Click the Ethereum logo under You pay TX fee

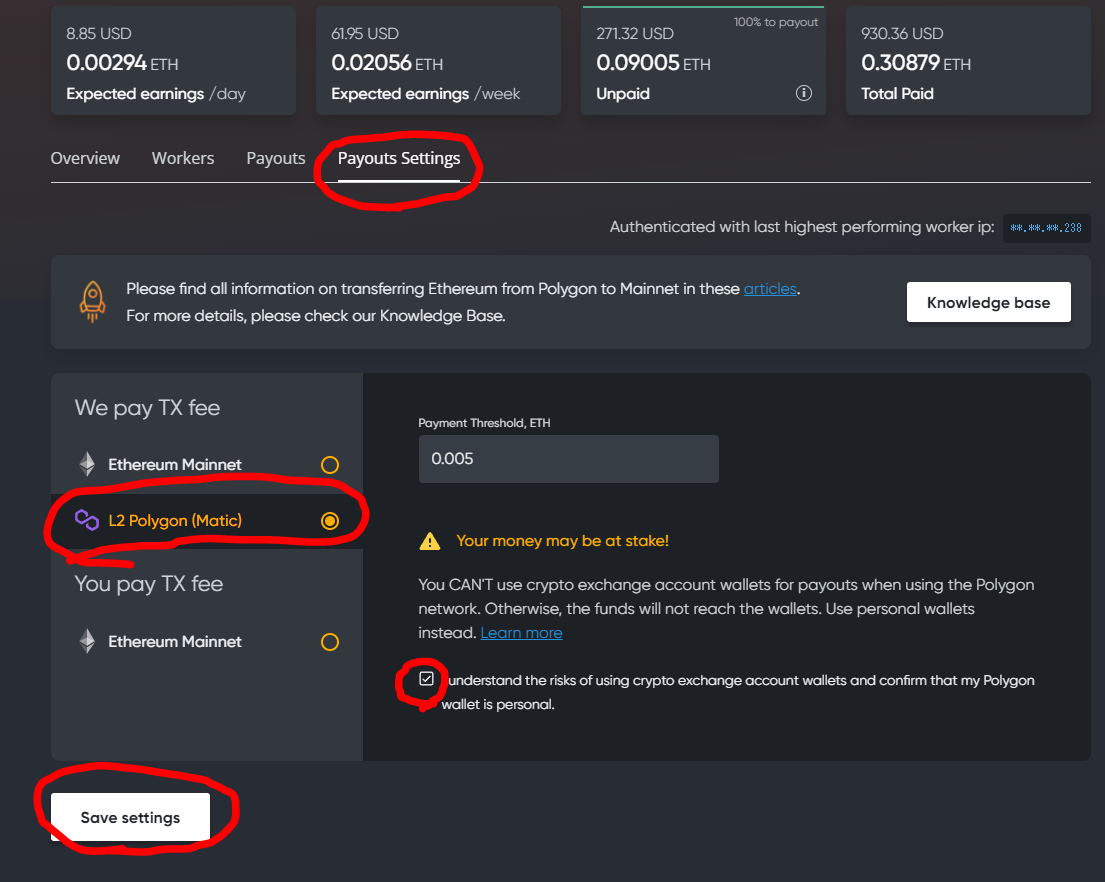[88, 641]
